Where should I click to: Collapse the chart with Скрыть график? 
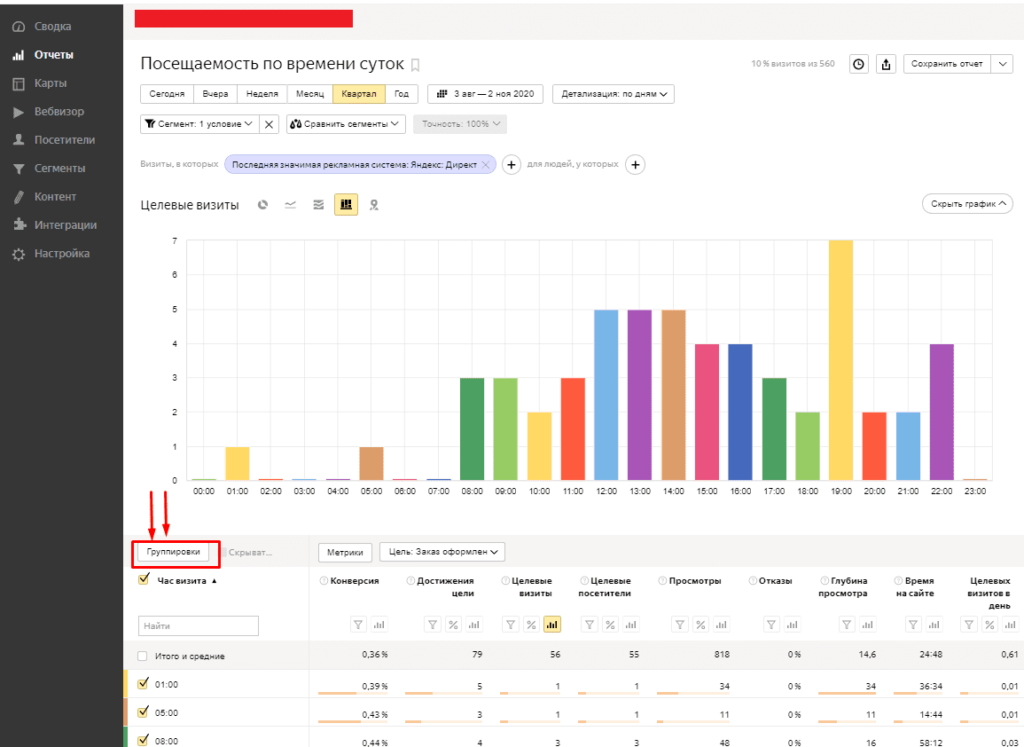pos(967,204)
